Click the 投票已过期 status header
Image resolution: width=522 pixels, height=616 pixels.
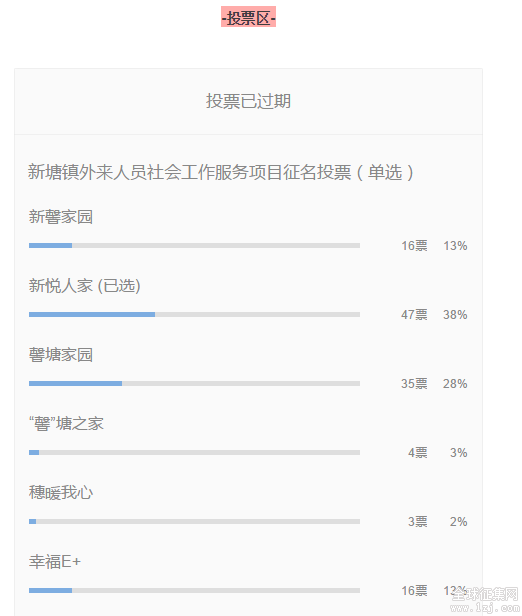(248, 101)
